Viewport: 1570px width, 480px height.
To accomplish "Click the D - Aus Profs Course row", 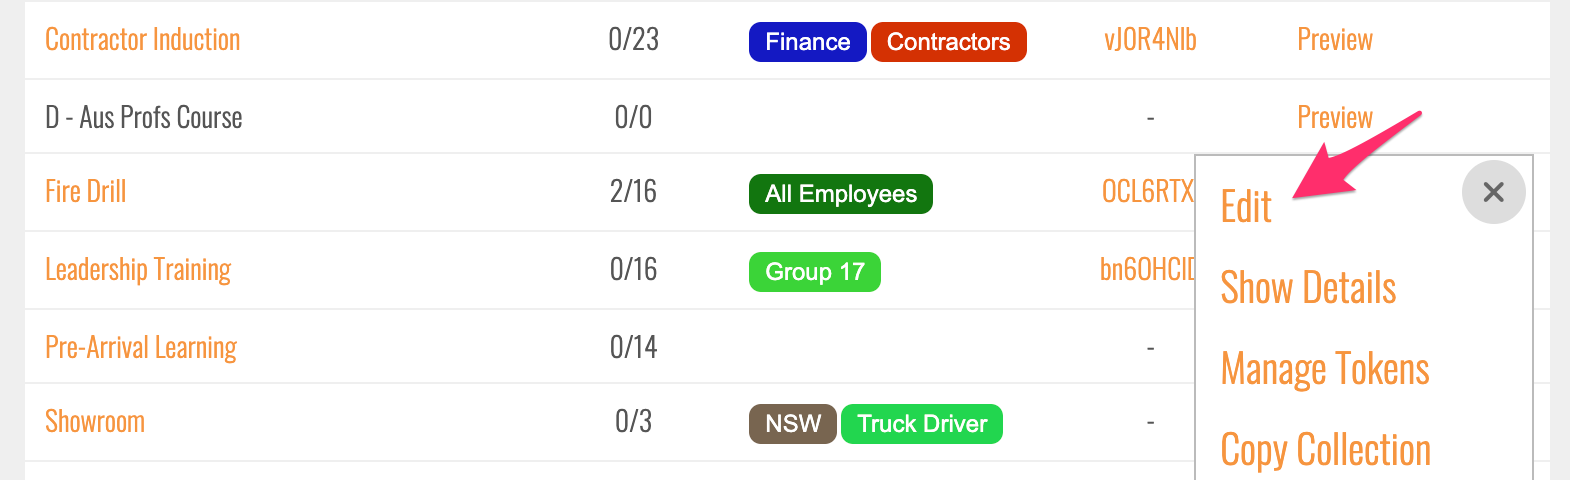I will pos(144,118).
